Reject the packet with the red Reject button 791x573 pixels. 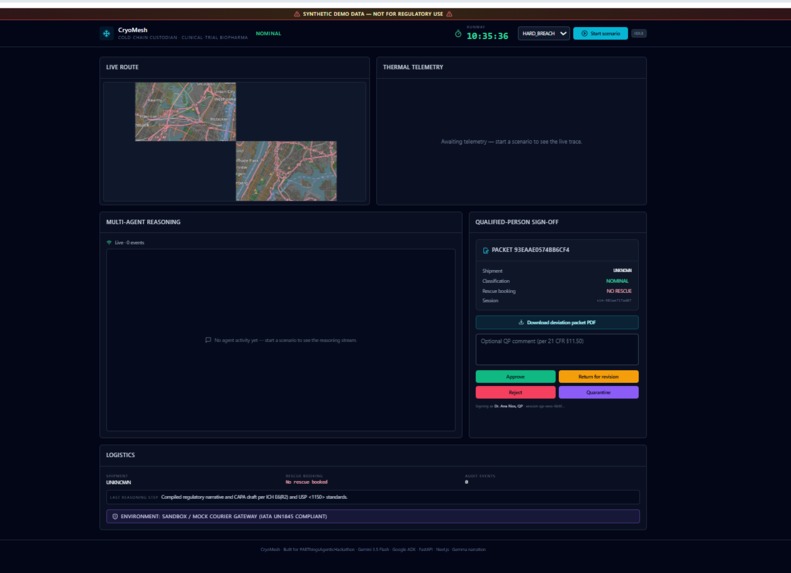click(x=516, y=392)
